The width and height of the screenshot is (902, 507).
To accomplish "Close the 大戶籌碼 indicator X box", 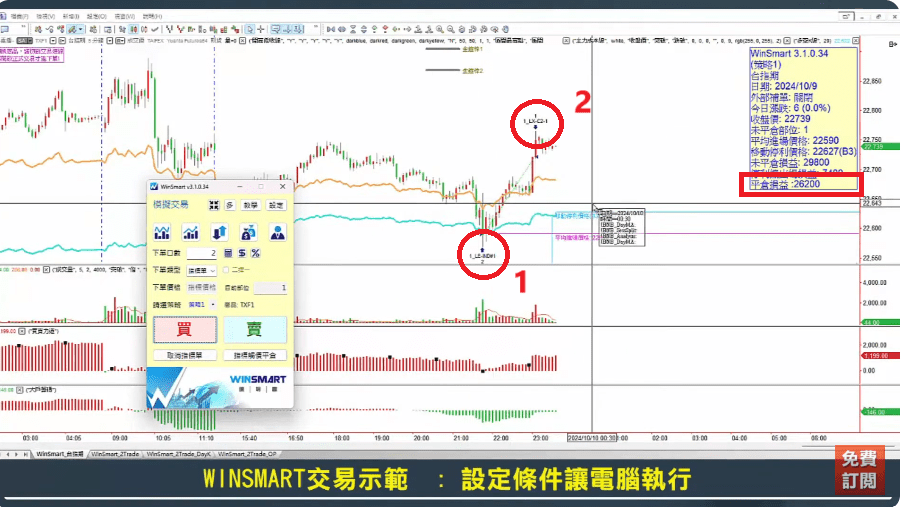I will click(20, 390).
